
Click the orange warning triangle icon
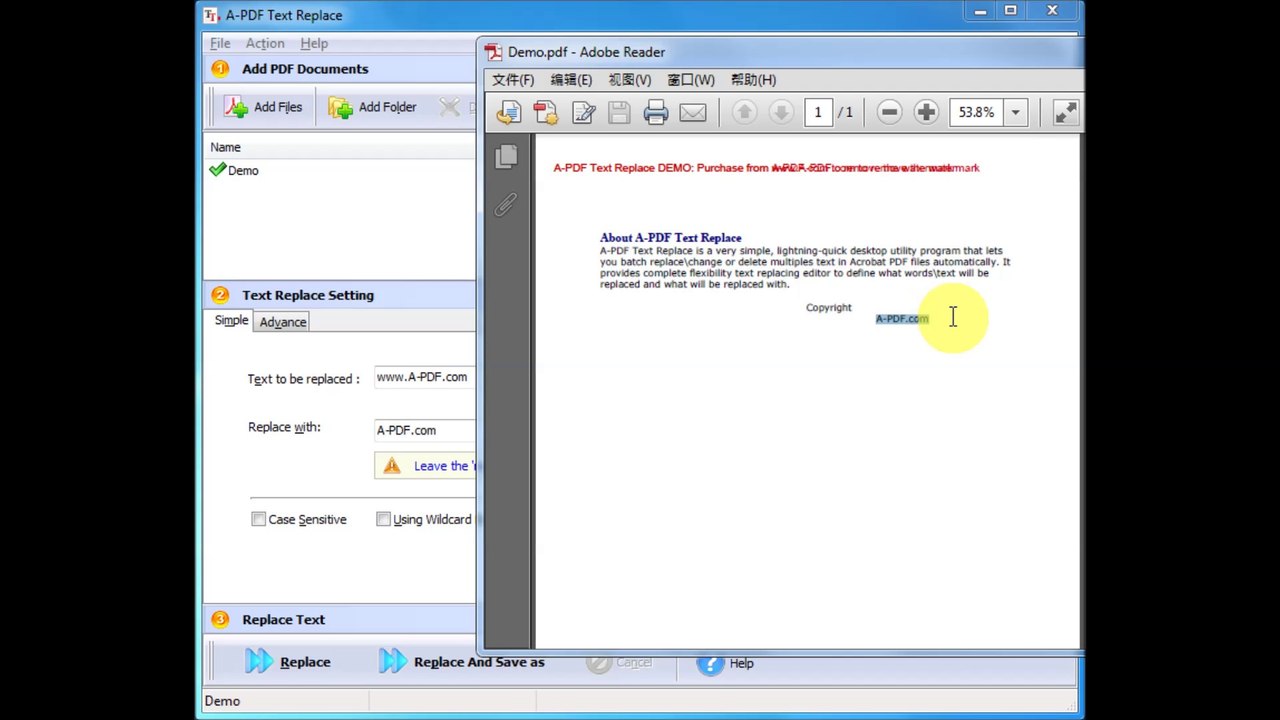point(391,466)
